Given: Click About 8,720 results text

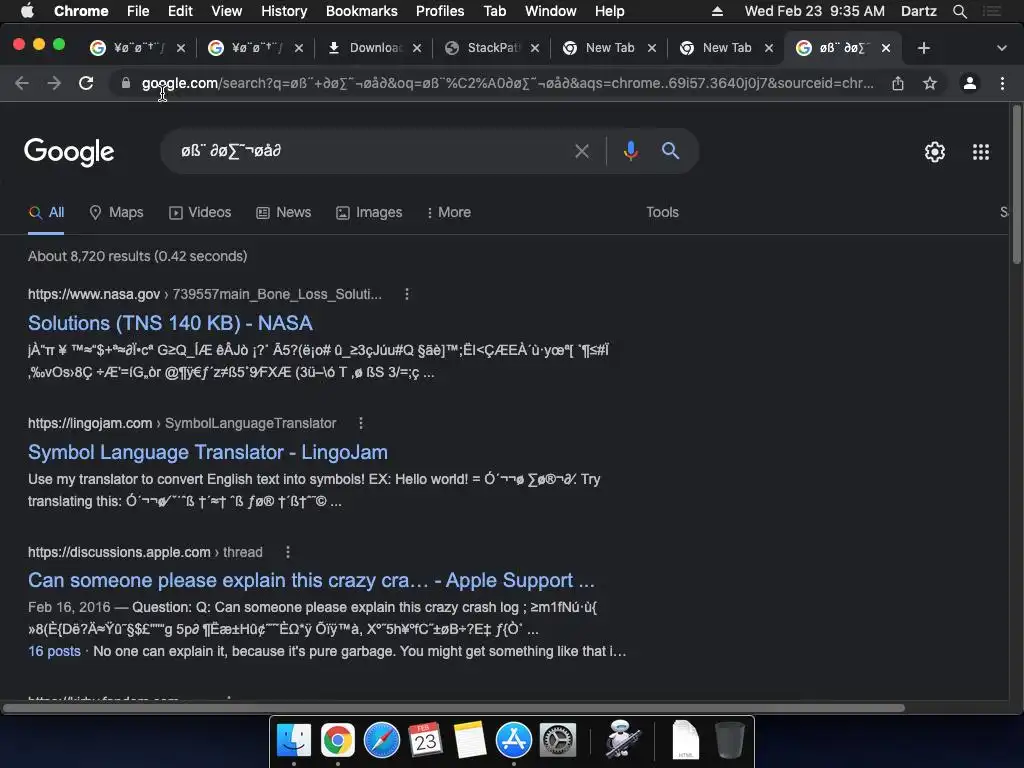Looking at the screenshot, I should pos(138,257).
